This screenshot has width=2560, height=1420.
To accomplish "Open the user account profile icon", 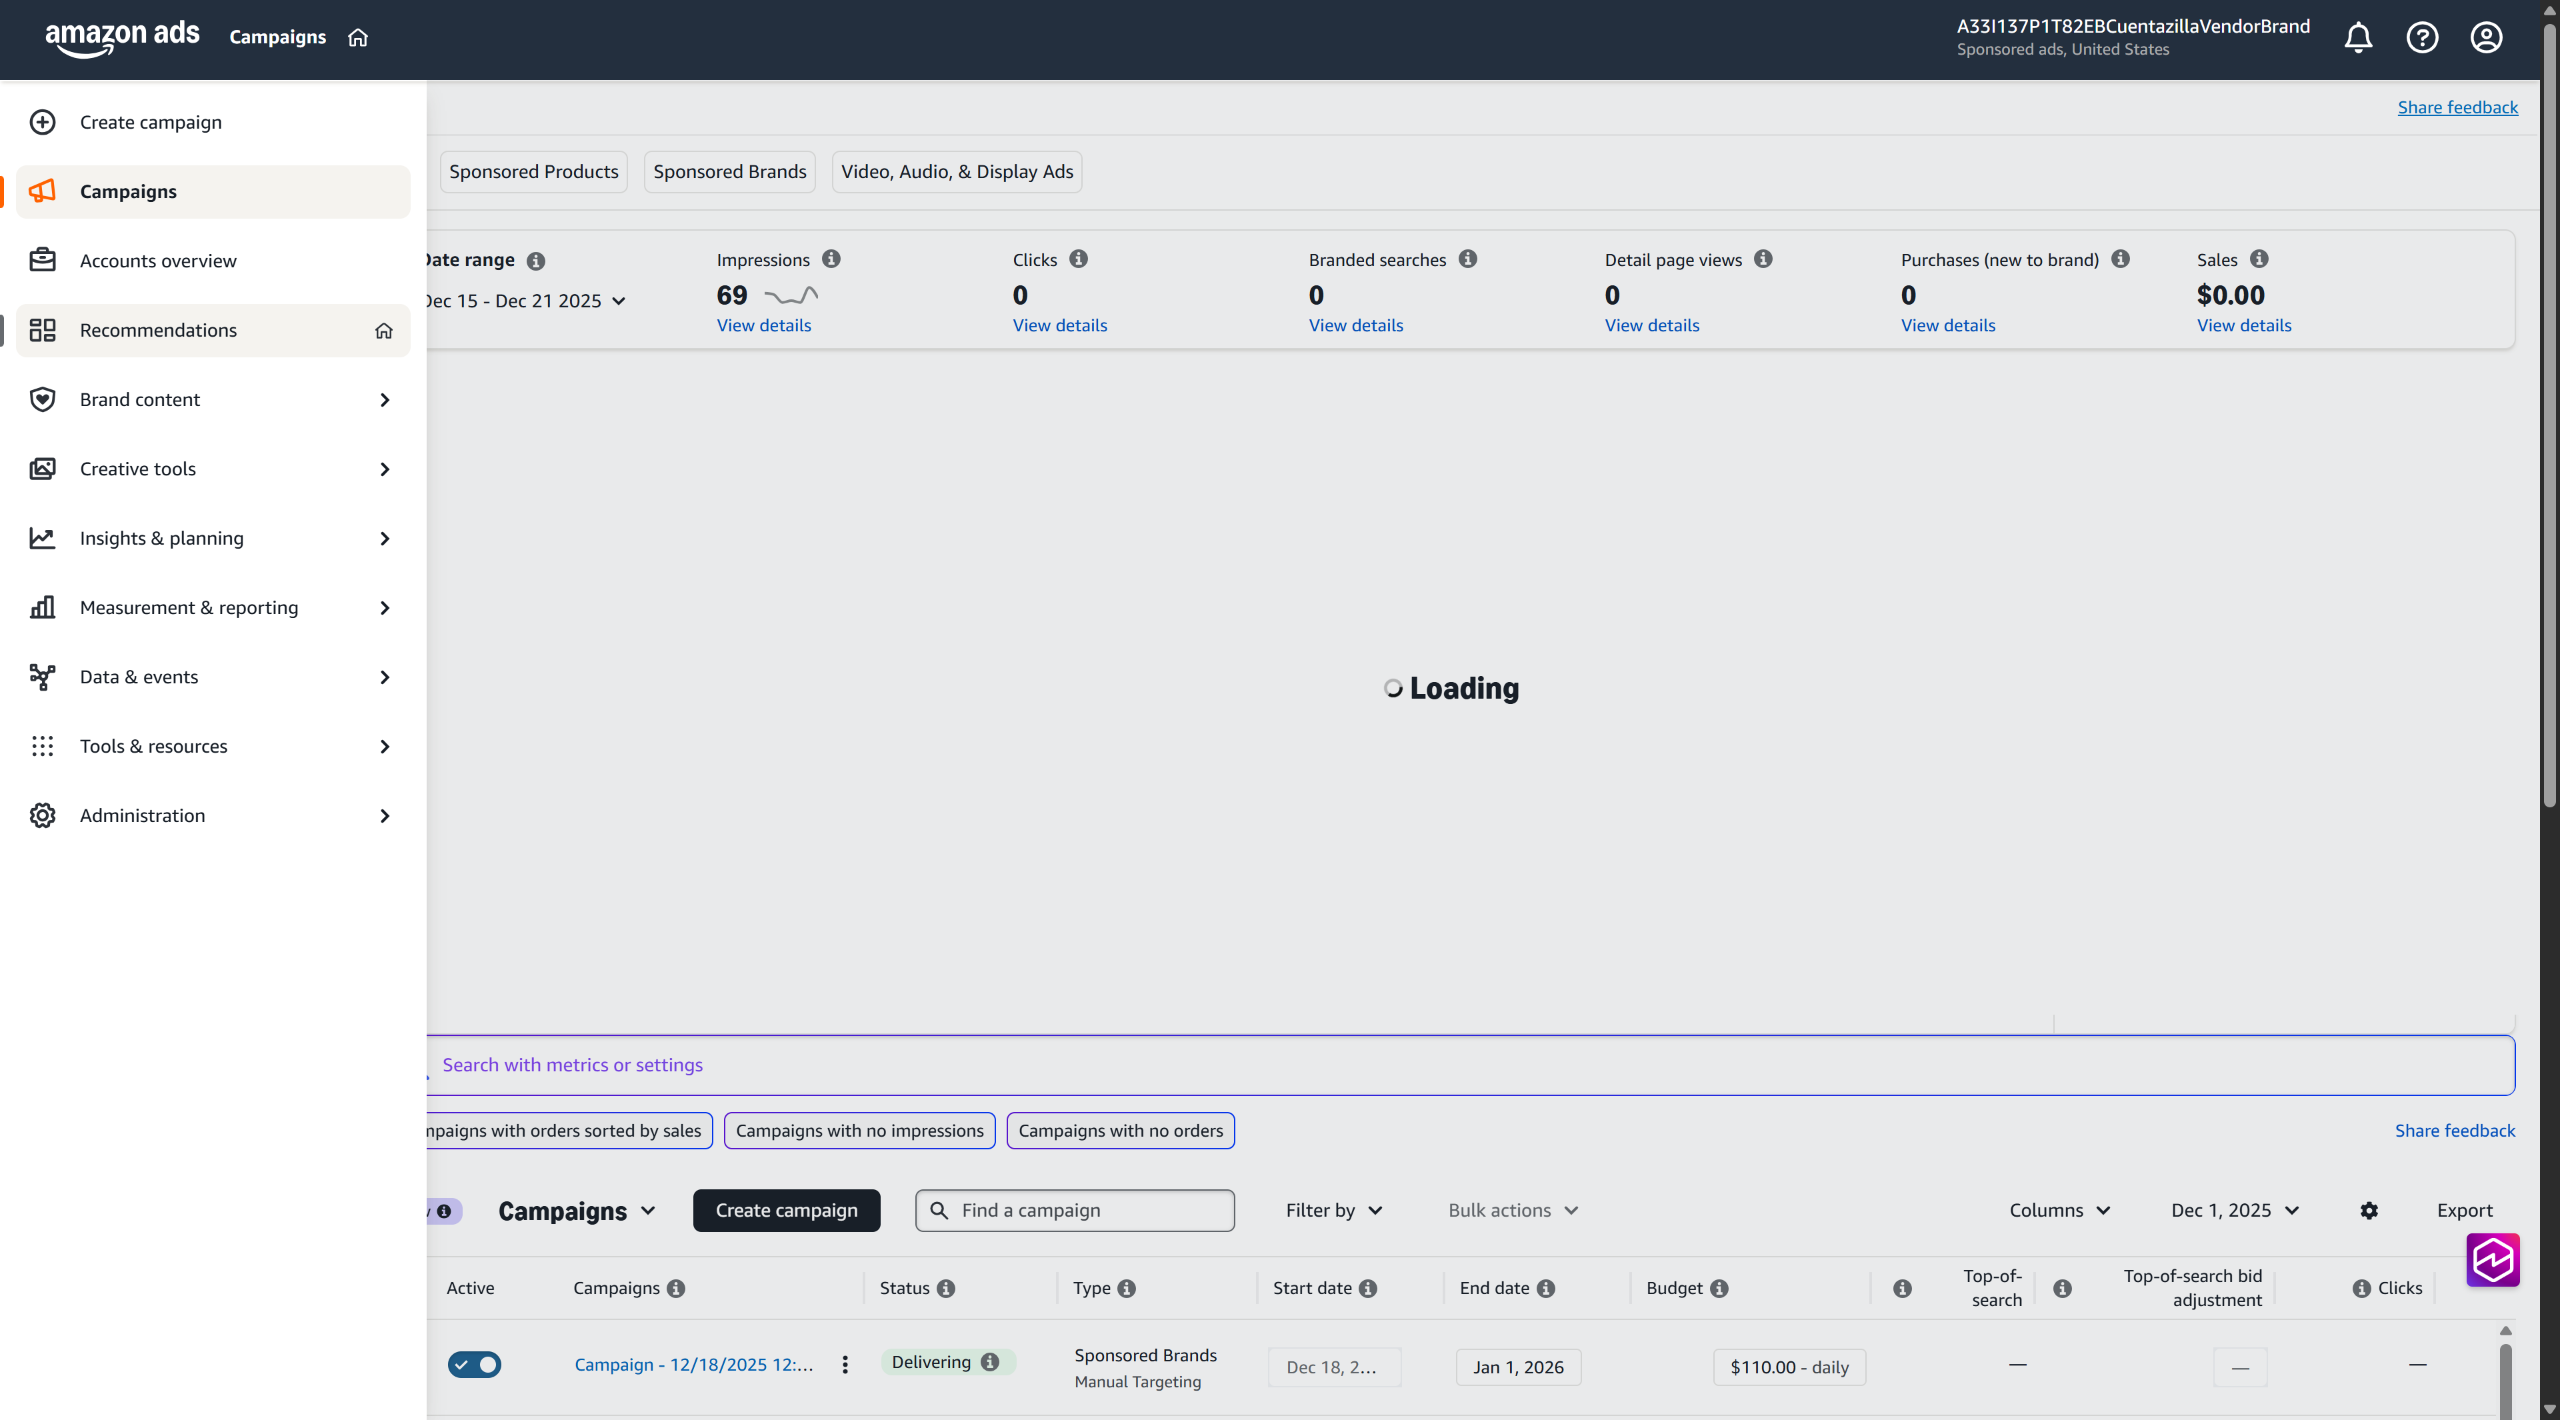I will tap(2486, 38).
